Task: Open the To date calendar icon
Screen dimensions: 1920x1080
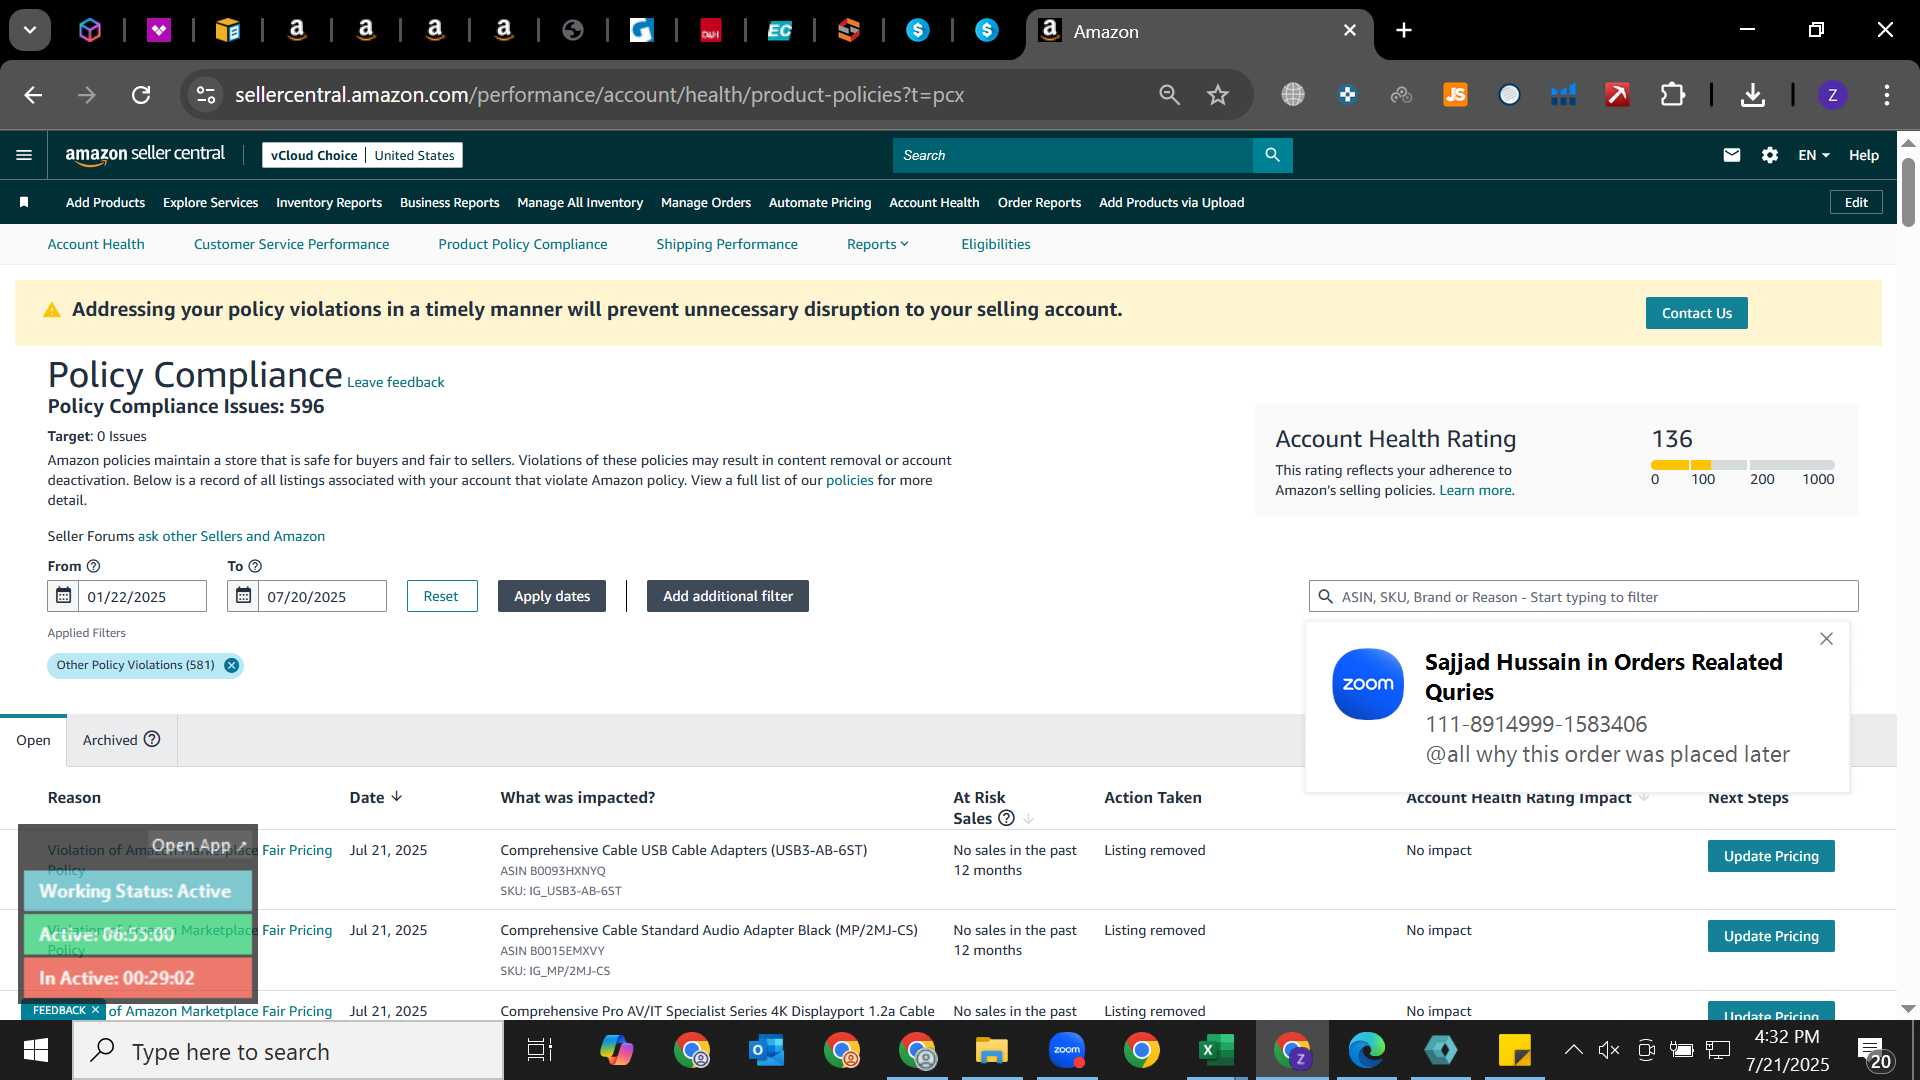Action: (243, 596)
